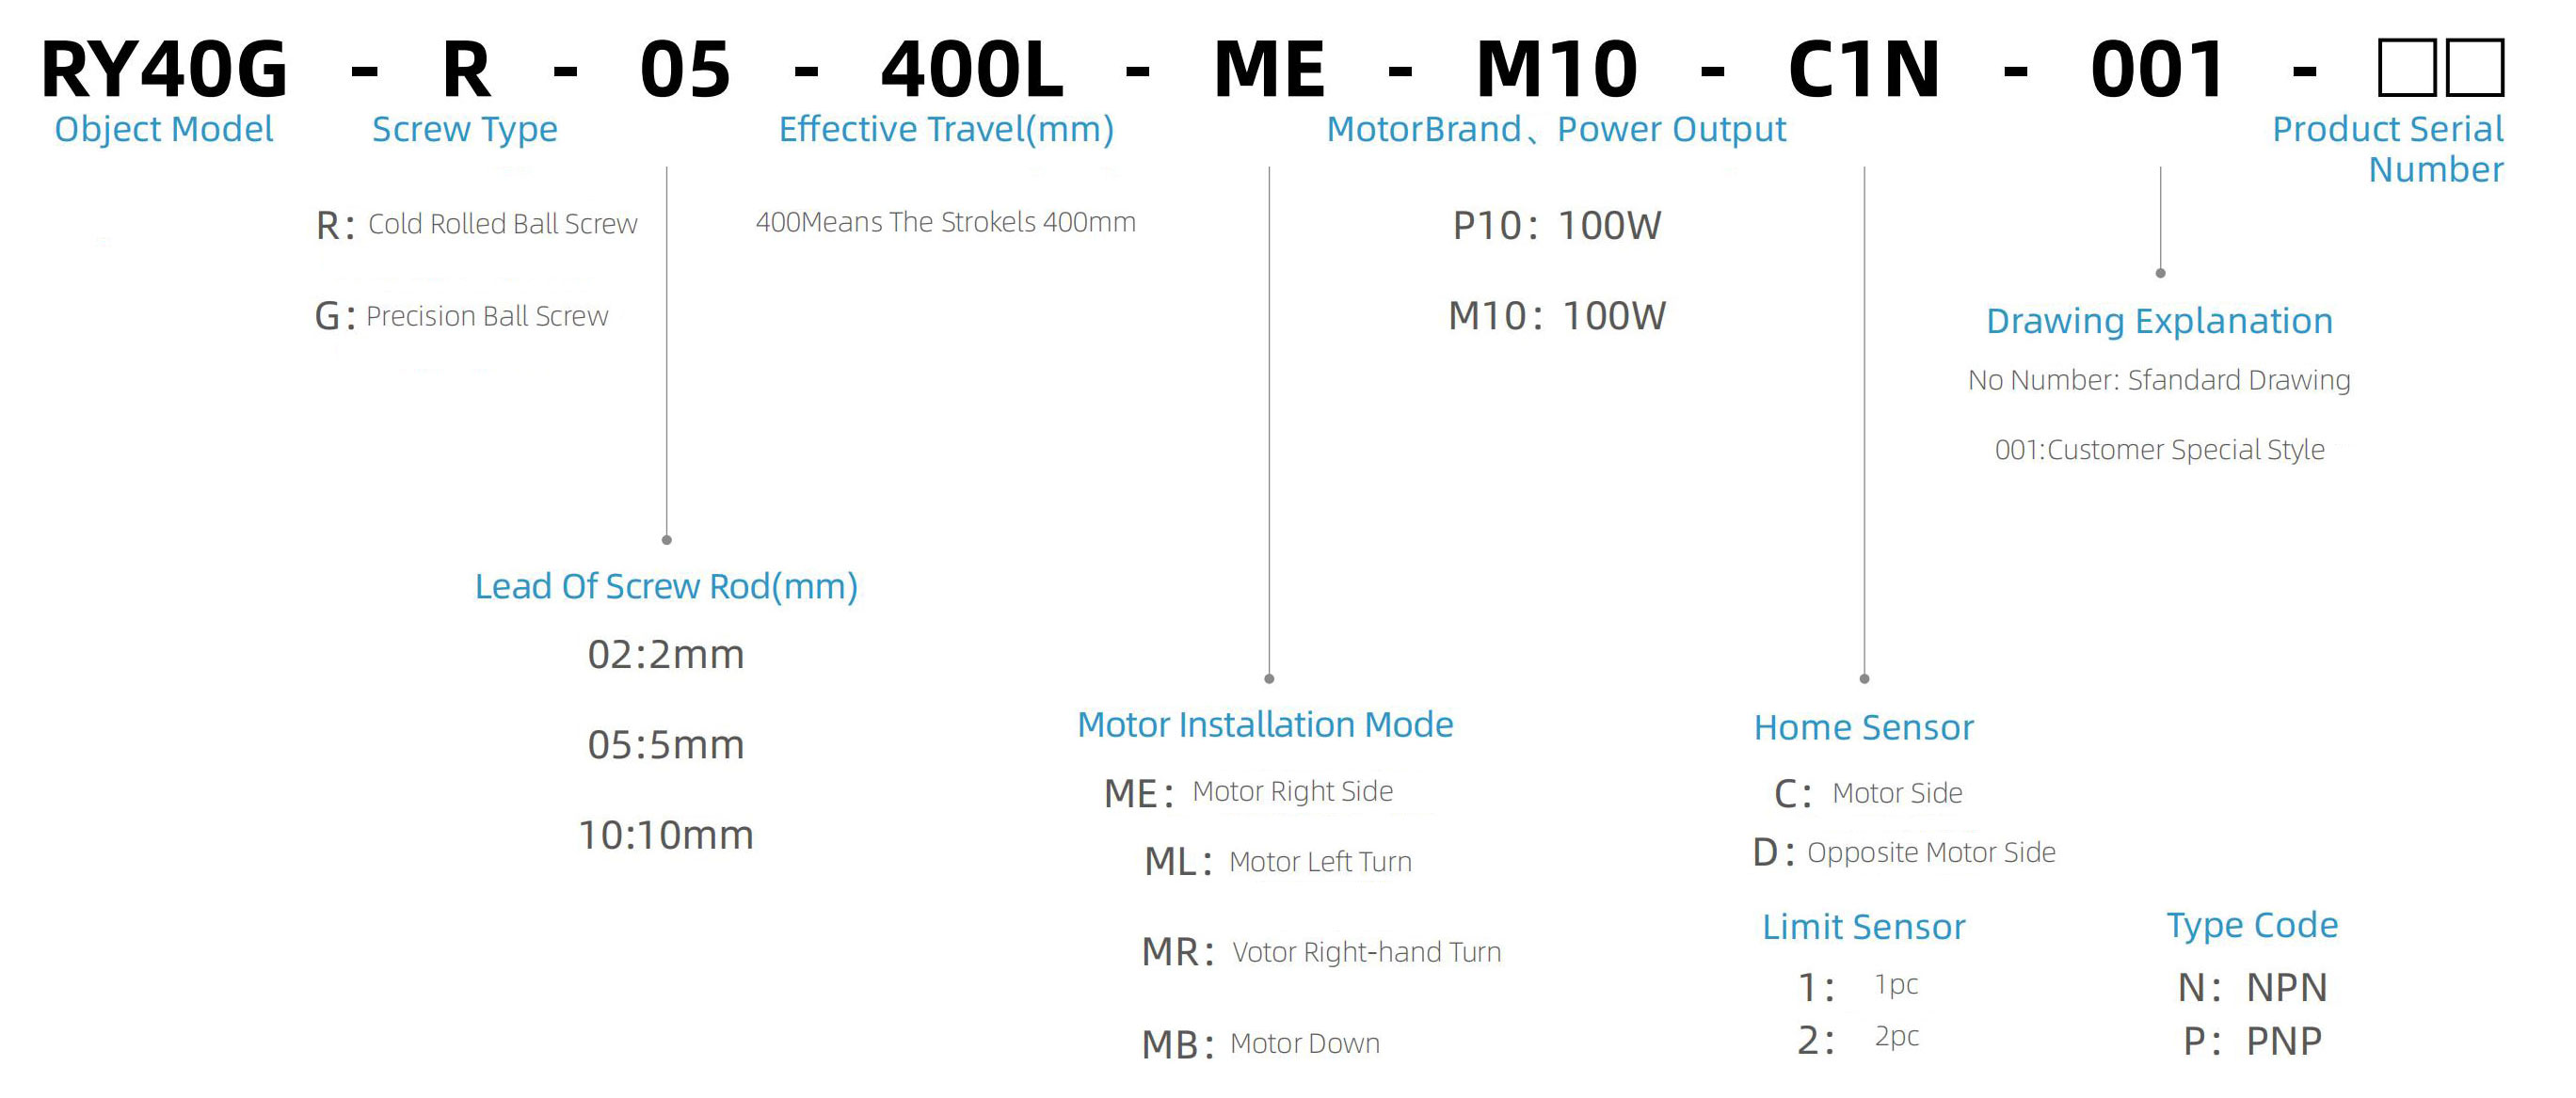
Task: Choose the 05:5mm lead value
Action: [666, 745]
